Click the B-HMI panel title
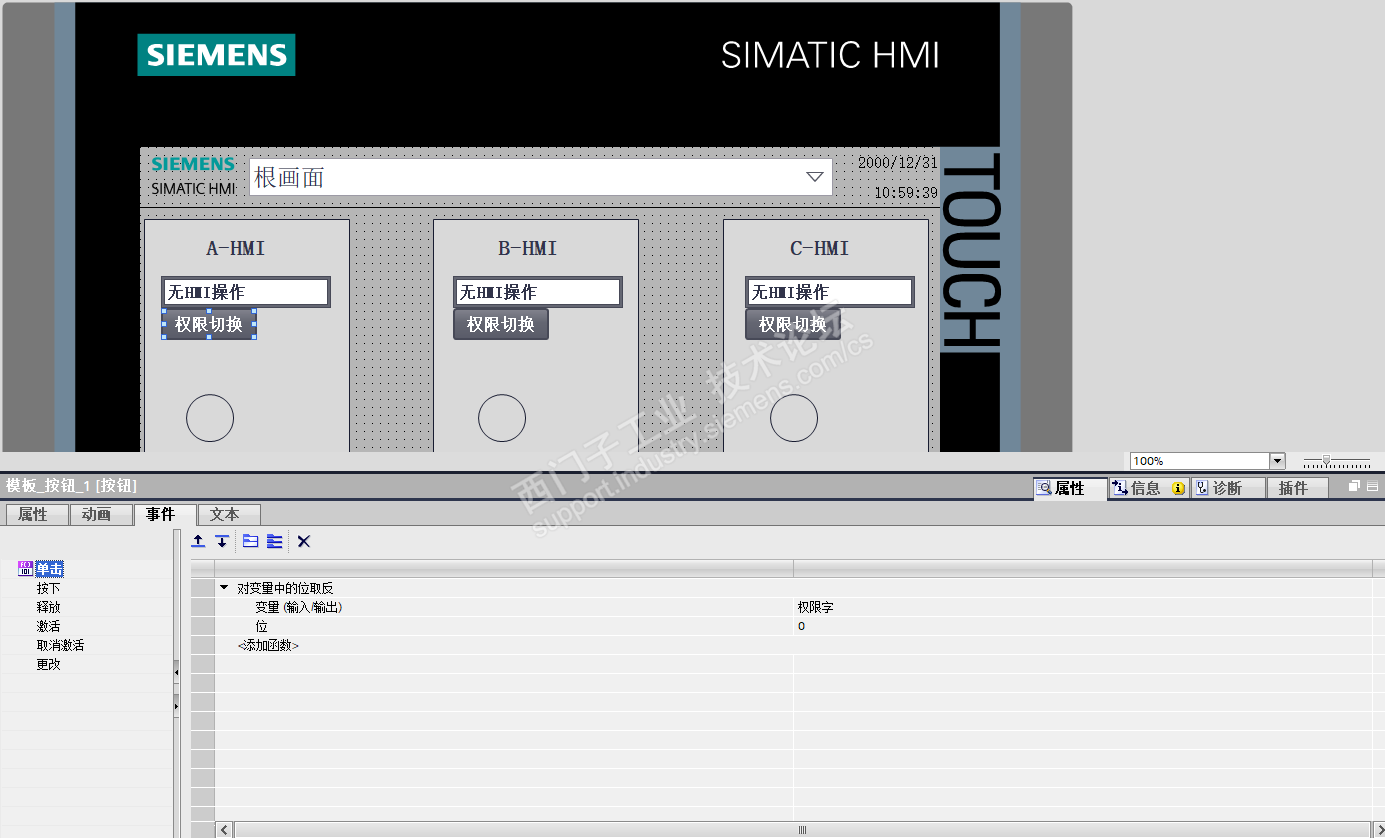 [528, 248]
